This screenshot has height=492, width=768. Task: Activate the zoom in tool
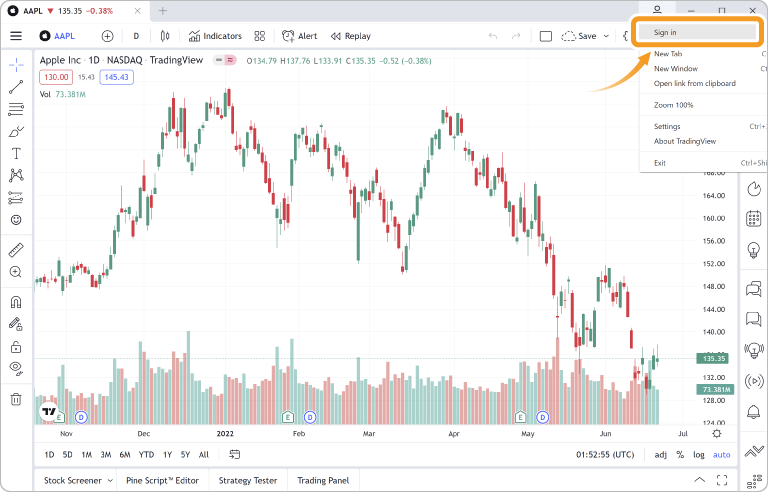pos(16,272)
